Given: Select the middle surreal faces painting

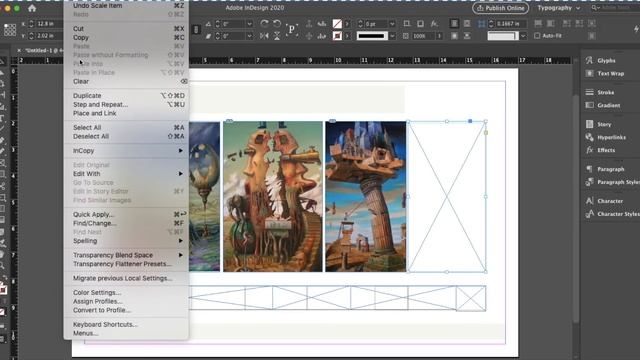Looking at the screenshot, I should coord(273,196).
